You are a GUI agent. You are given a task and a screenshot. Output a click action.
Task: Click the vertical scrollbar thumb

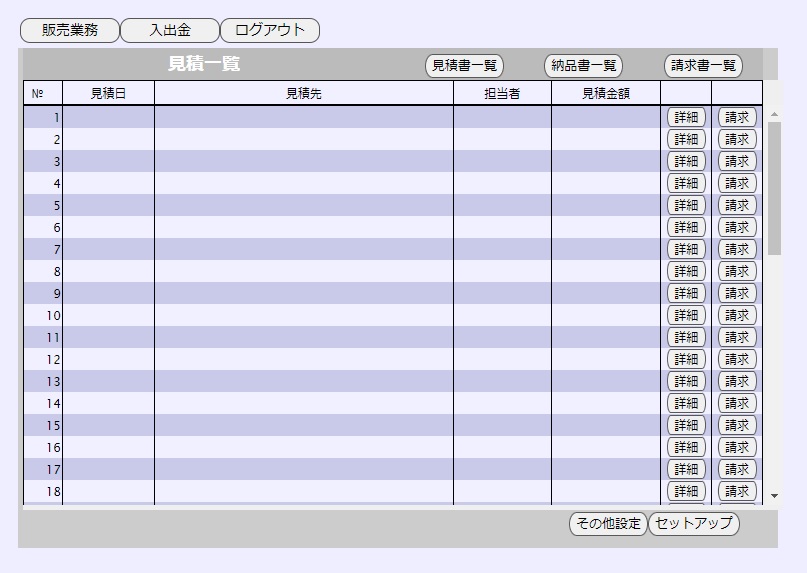point(774,188)
